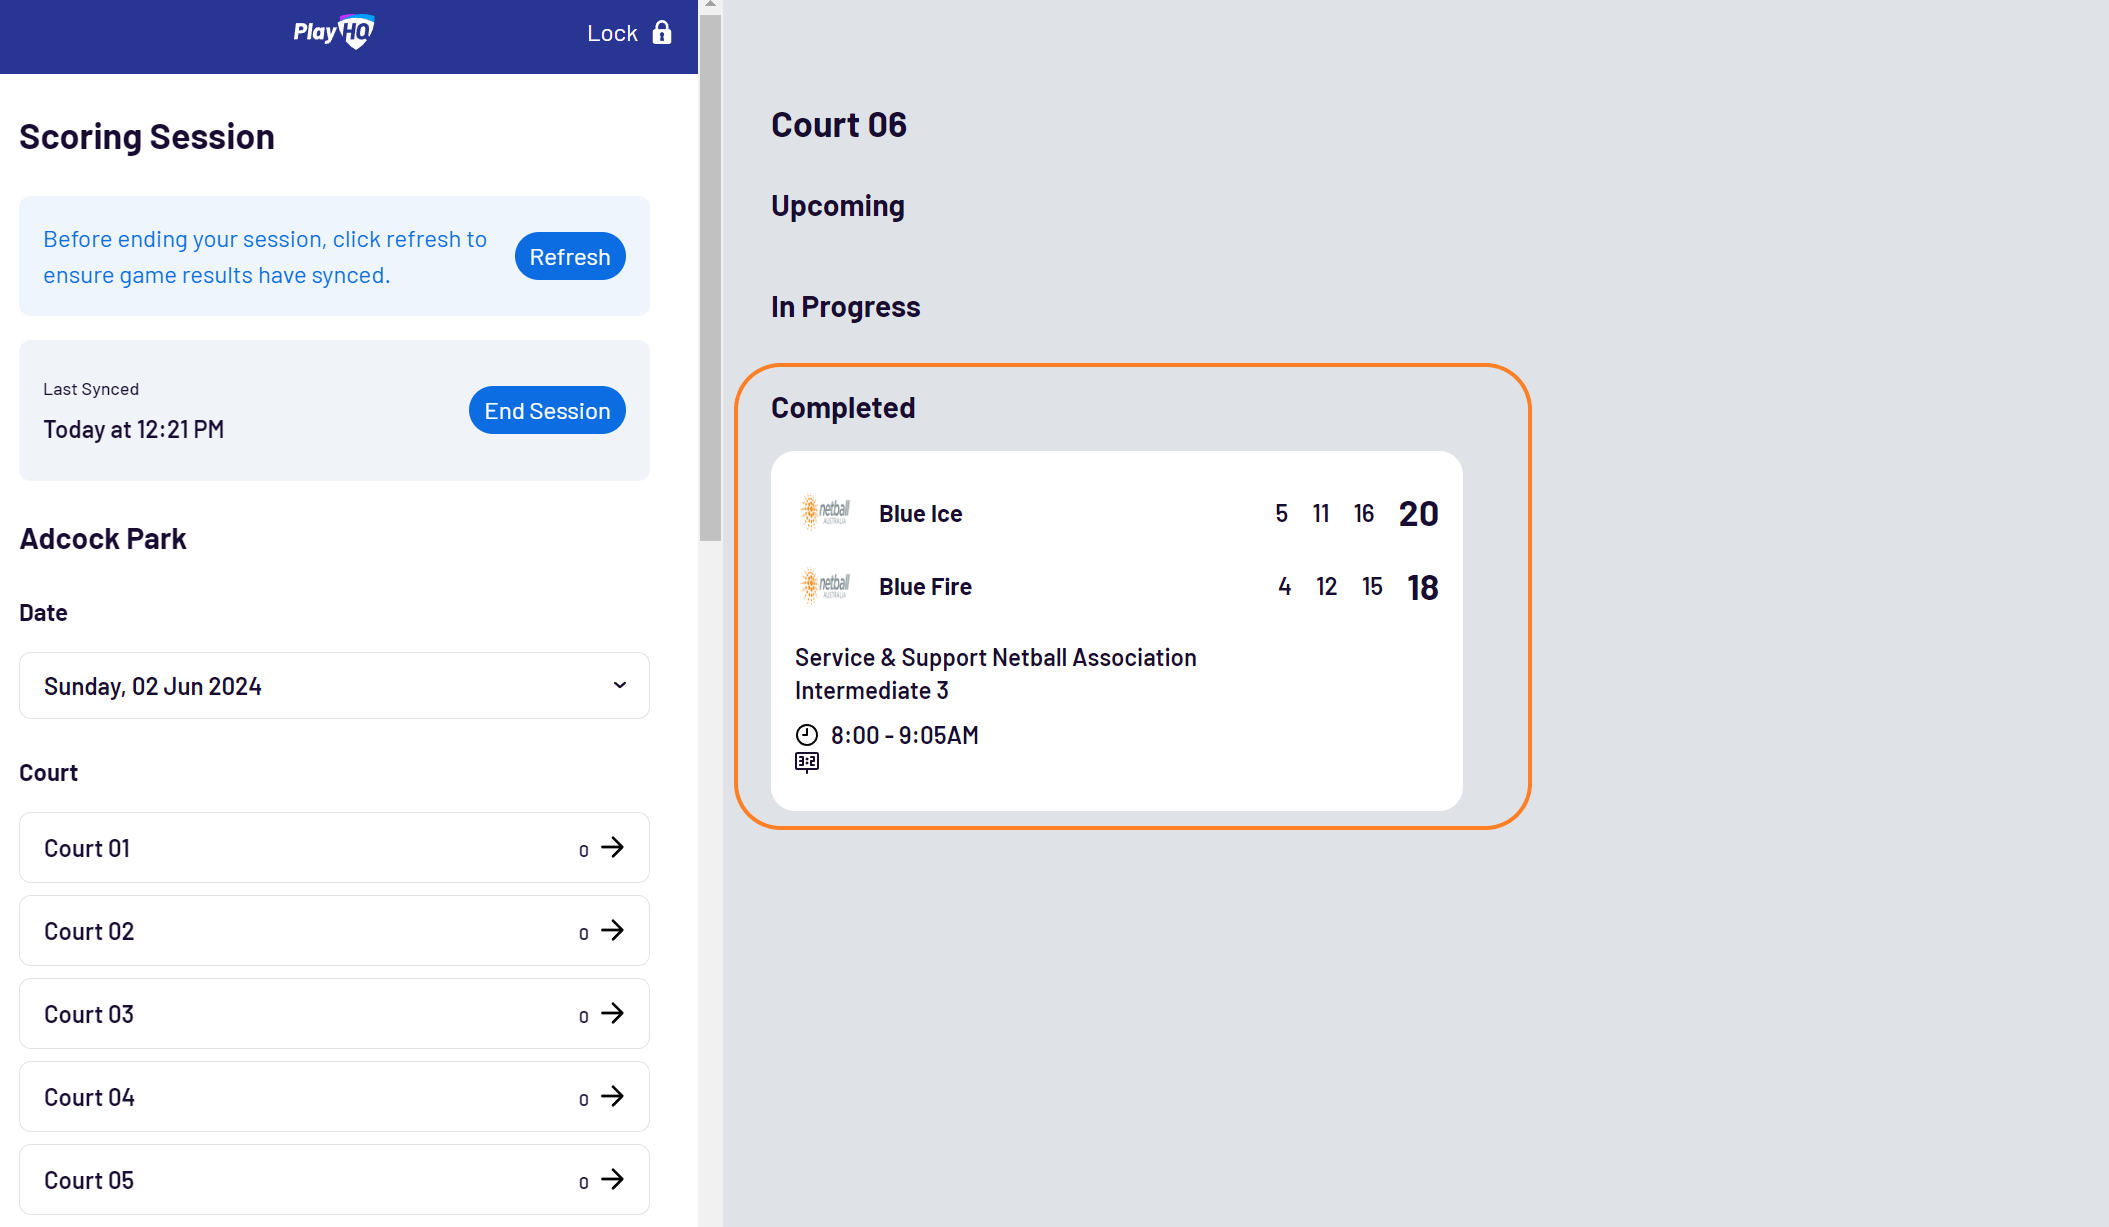Image resolution: width=2109 pixels, height=1227 pixels.
Task: Click the padlock icon beside Lock
Action: click(661, 32)
